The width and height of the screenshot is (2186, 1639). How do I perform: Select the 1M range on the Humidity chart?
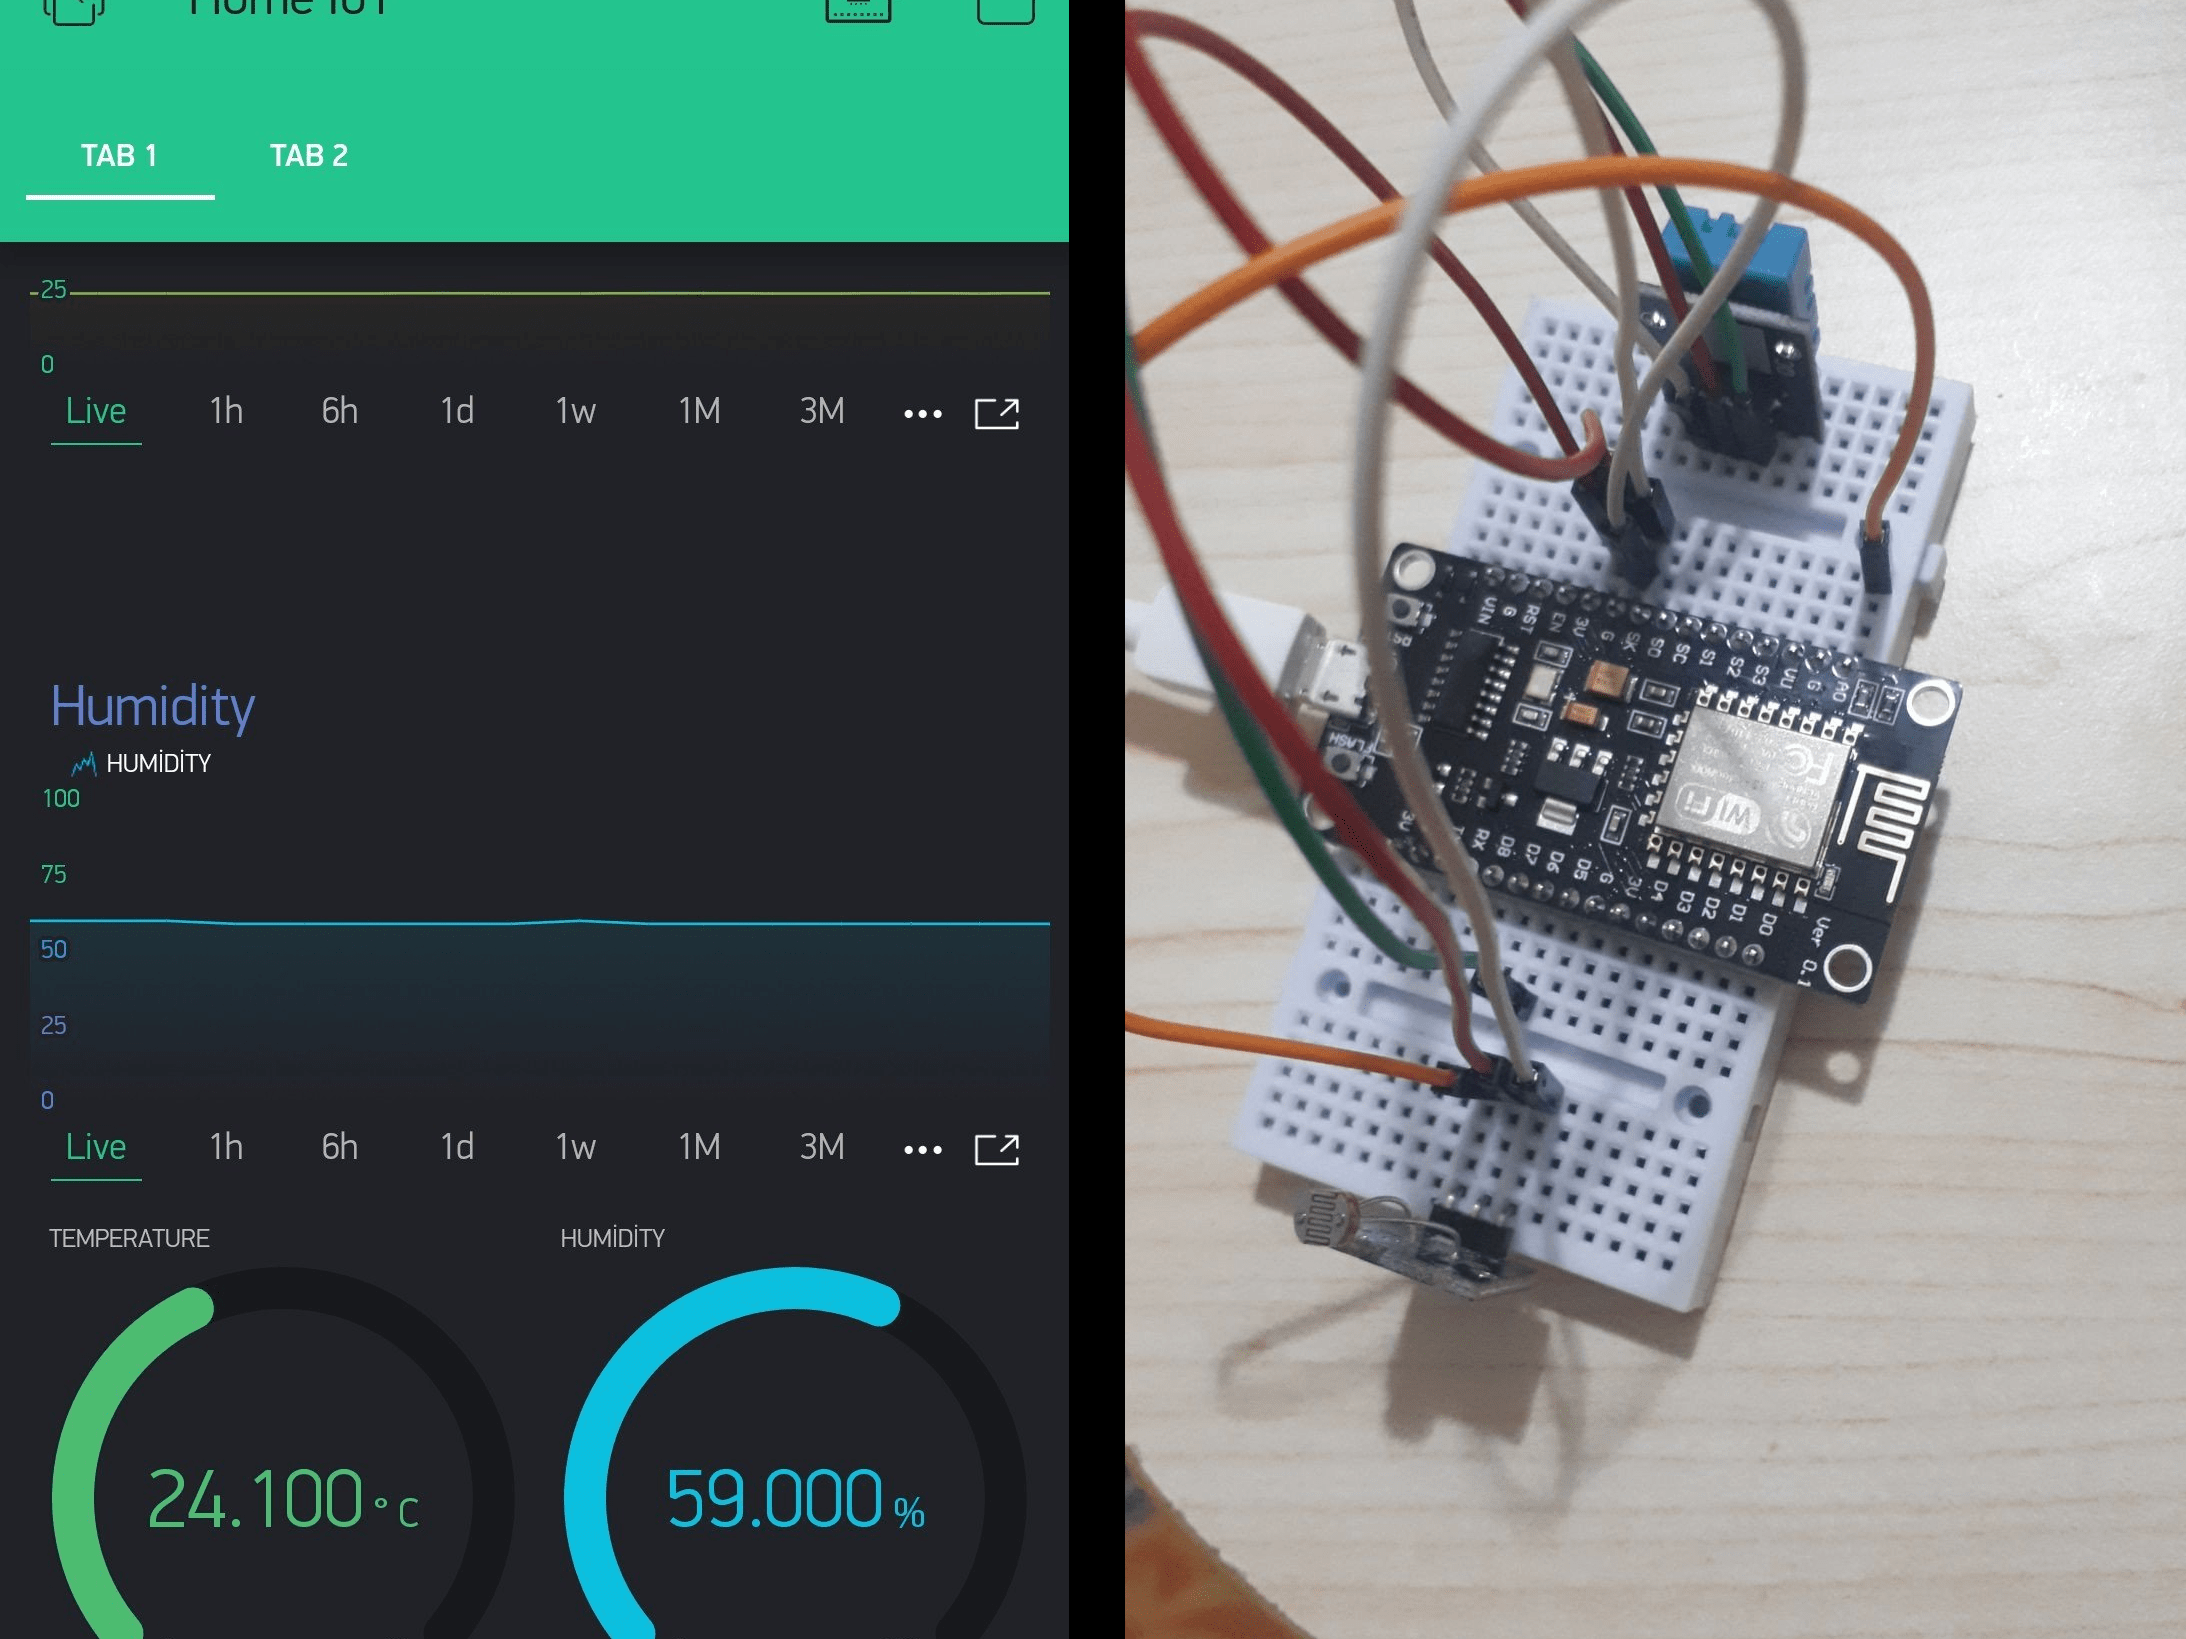pos(698,1148)
